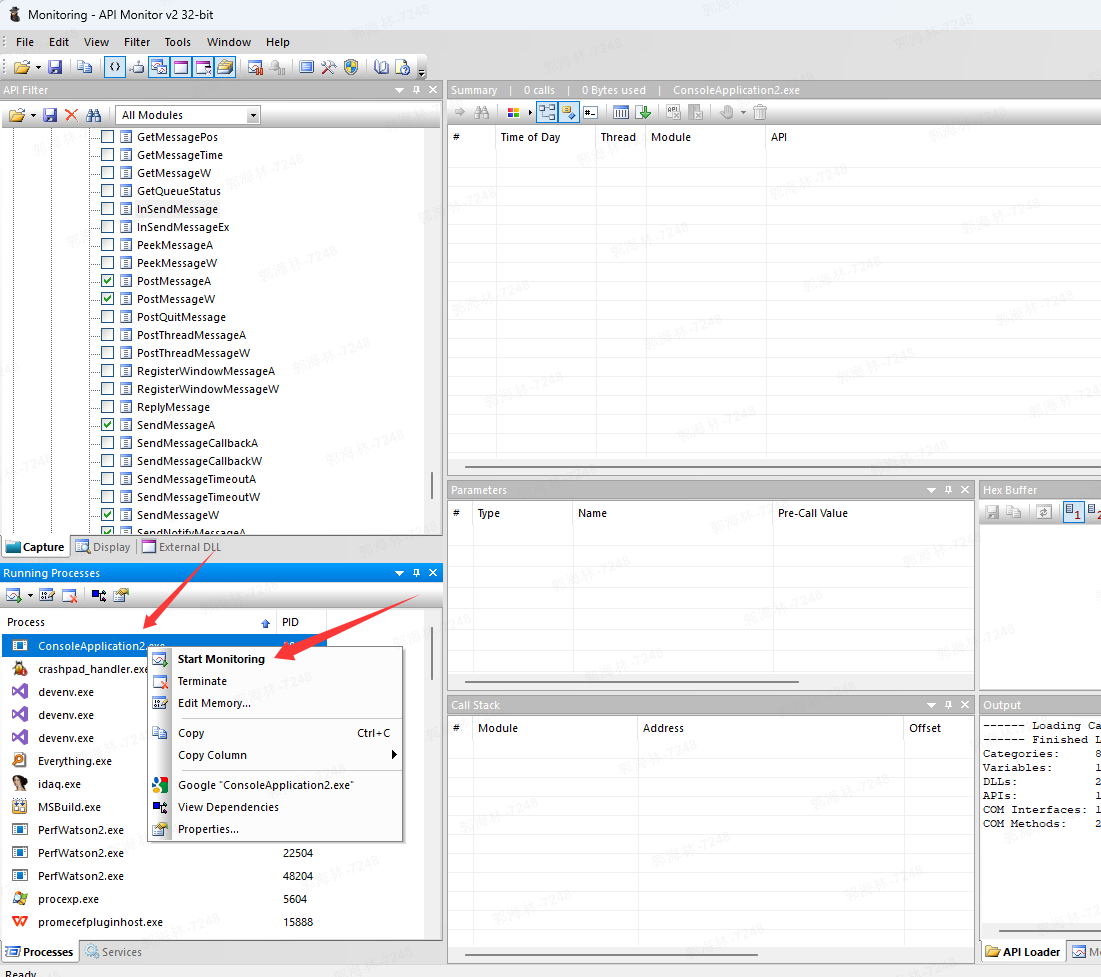Open the Filter menu
Image resolution: width=1101 pixels, height=977 pixels.
137,42
